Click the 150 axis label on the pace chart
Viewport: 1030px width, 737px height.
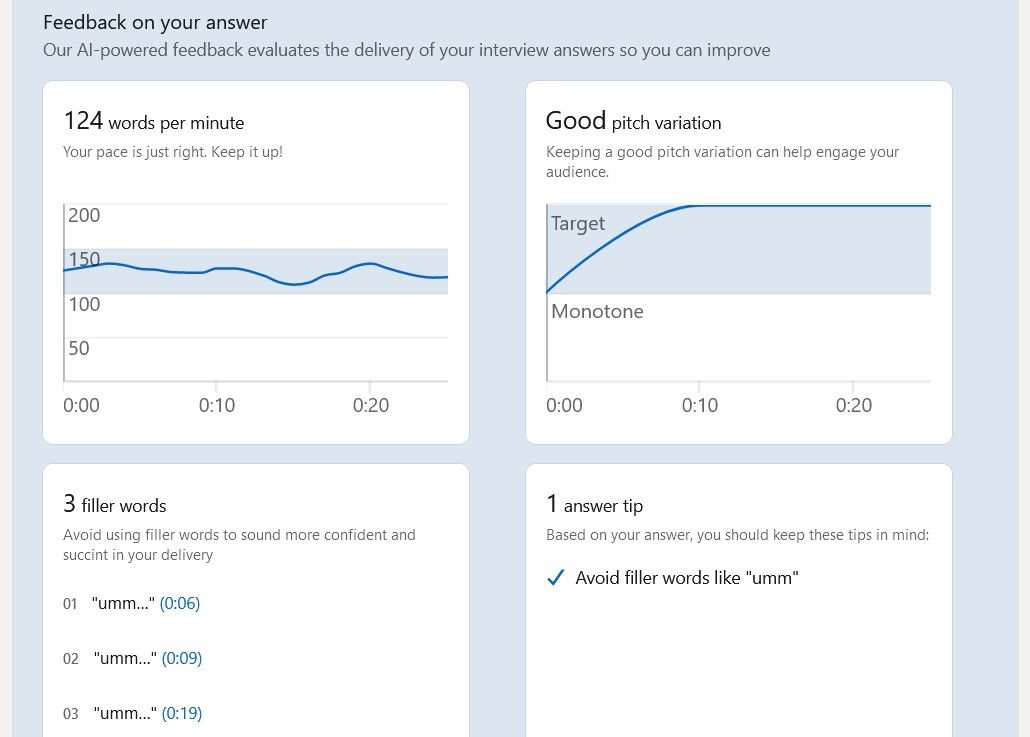(84, 260)
